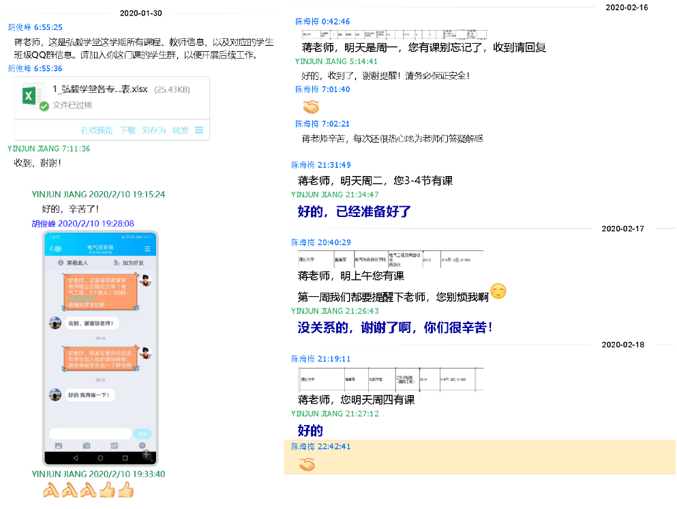This screenshot has height=509, width=677.
Task: Click the blue send button in phone screenshot
Action: (x=142, y=434)
